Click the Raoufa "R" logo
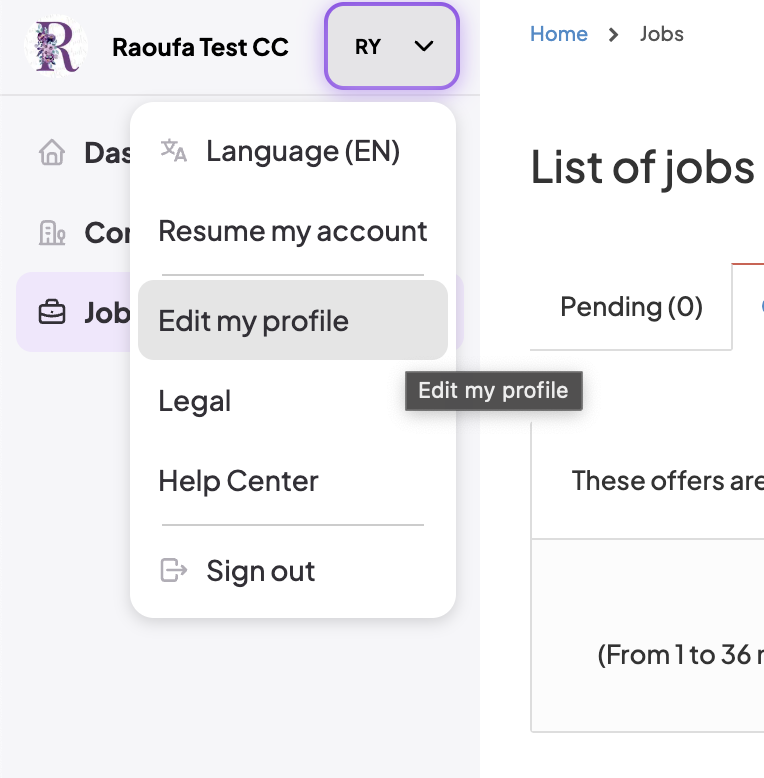Viewport: 764px width, 778px height. [56, 46]
